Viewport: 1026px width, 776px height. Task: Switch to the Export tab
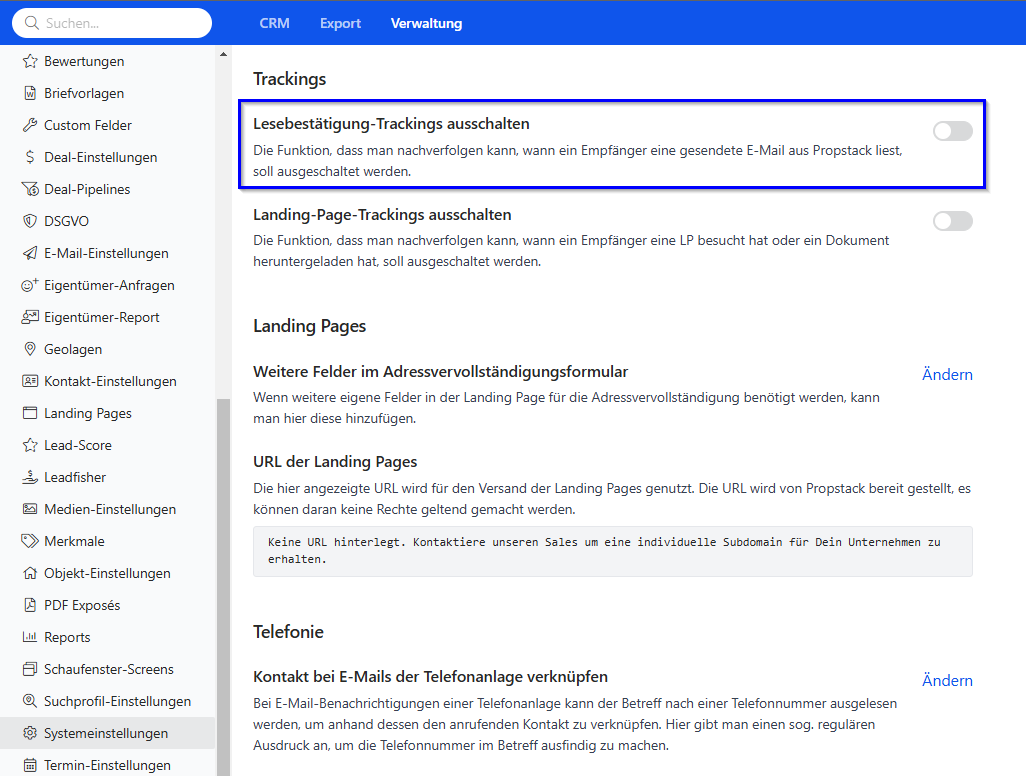click(x=340, y=23)
